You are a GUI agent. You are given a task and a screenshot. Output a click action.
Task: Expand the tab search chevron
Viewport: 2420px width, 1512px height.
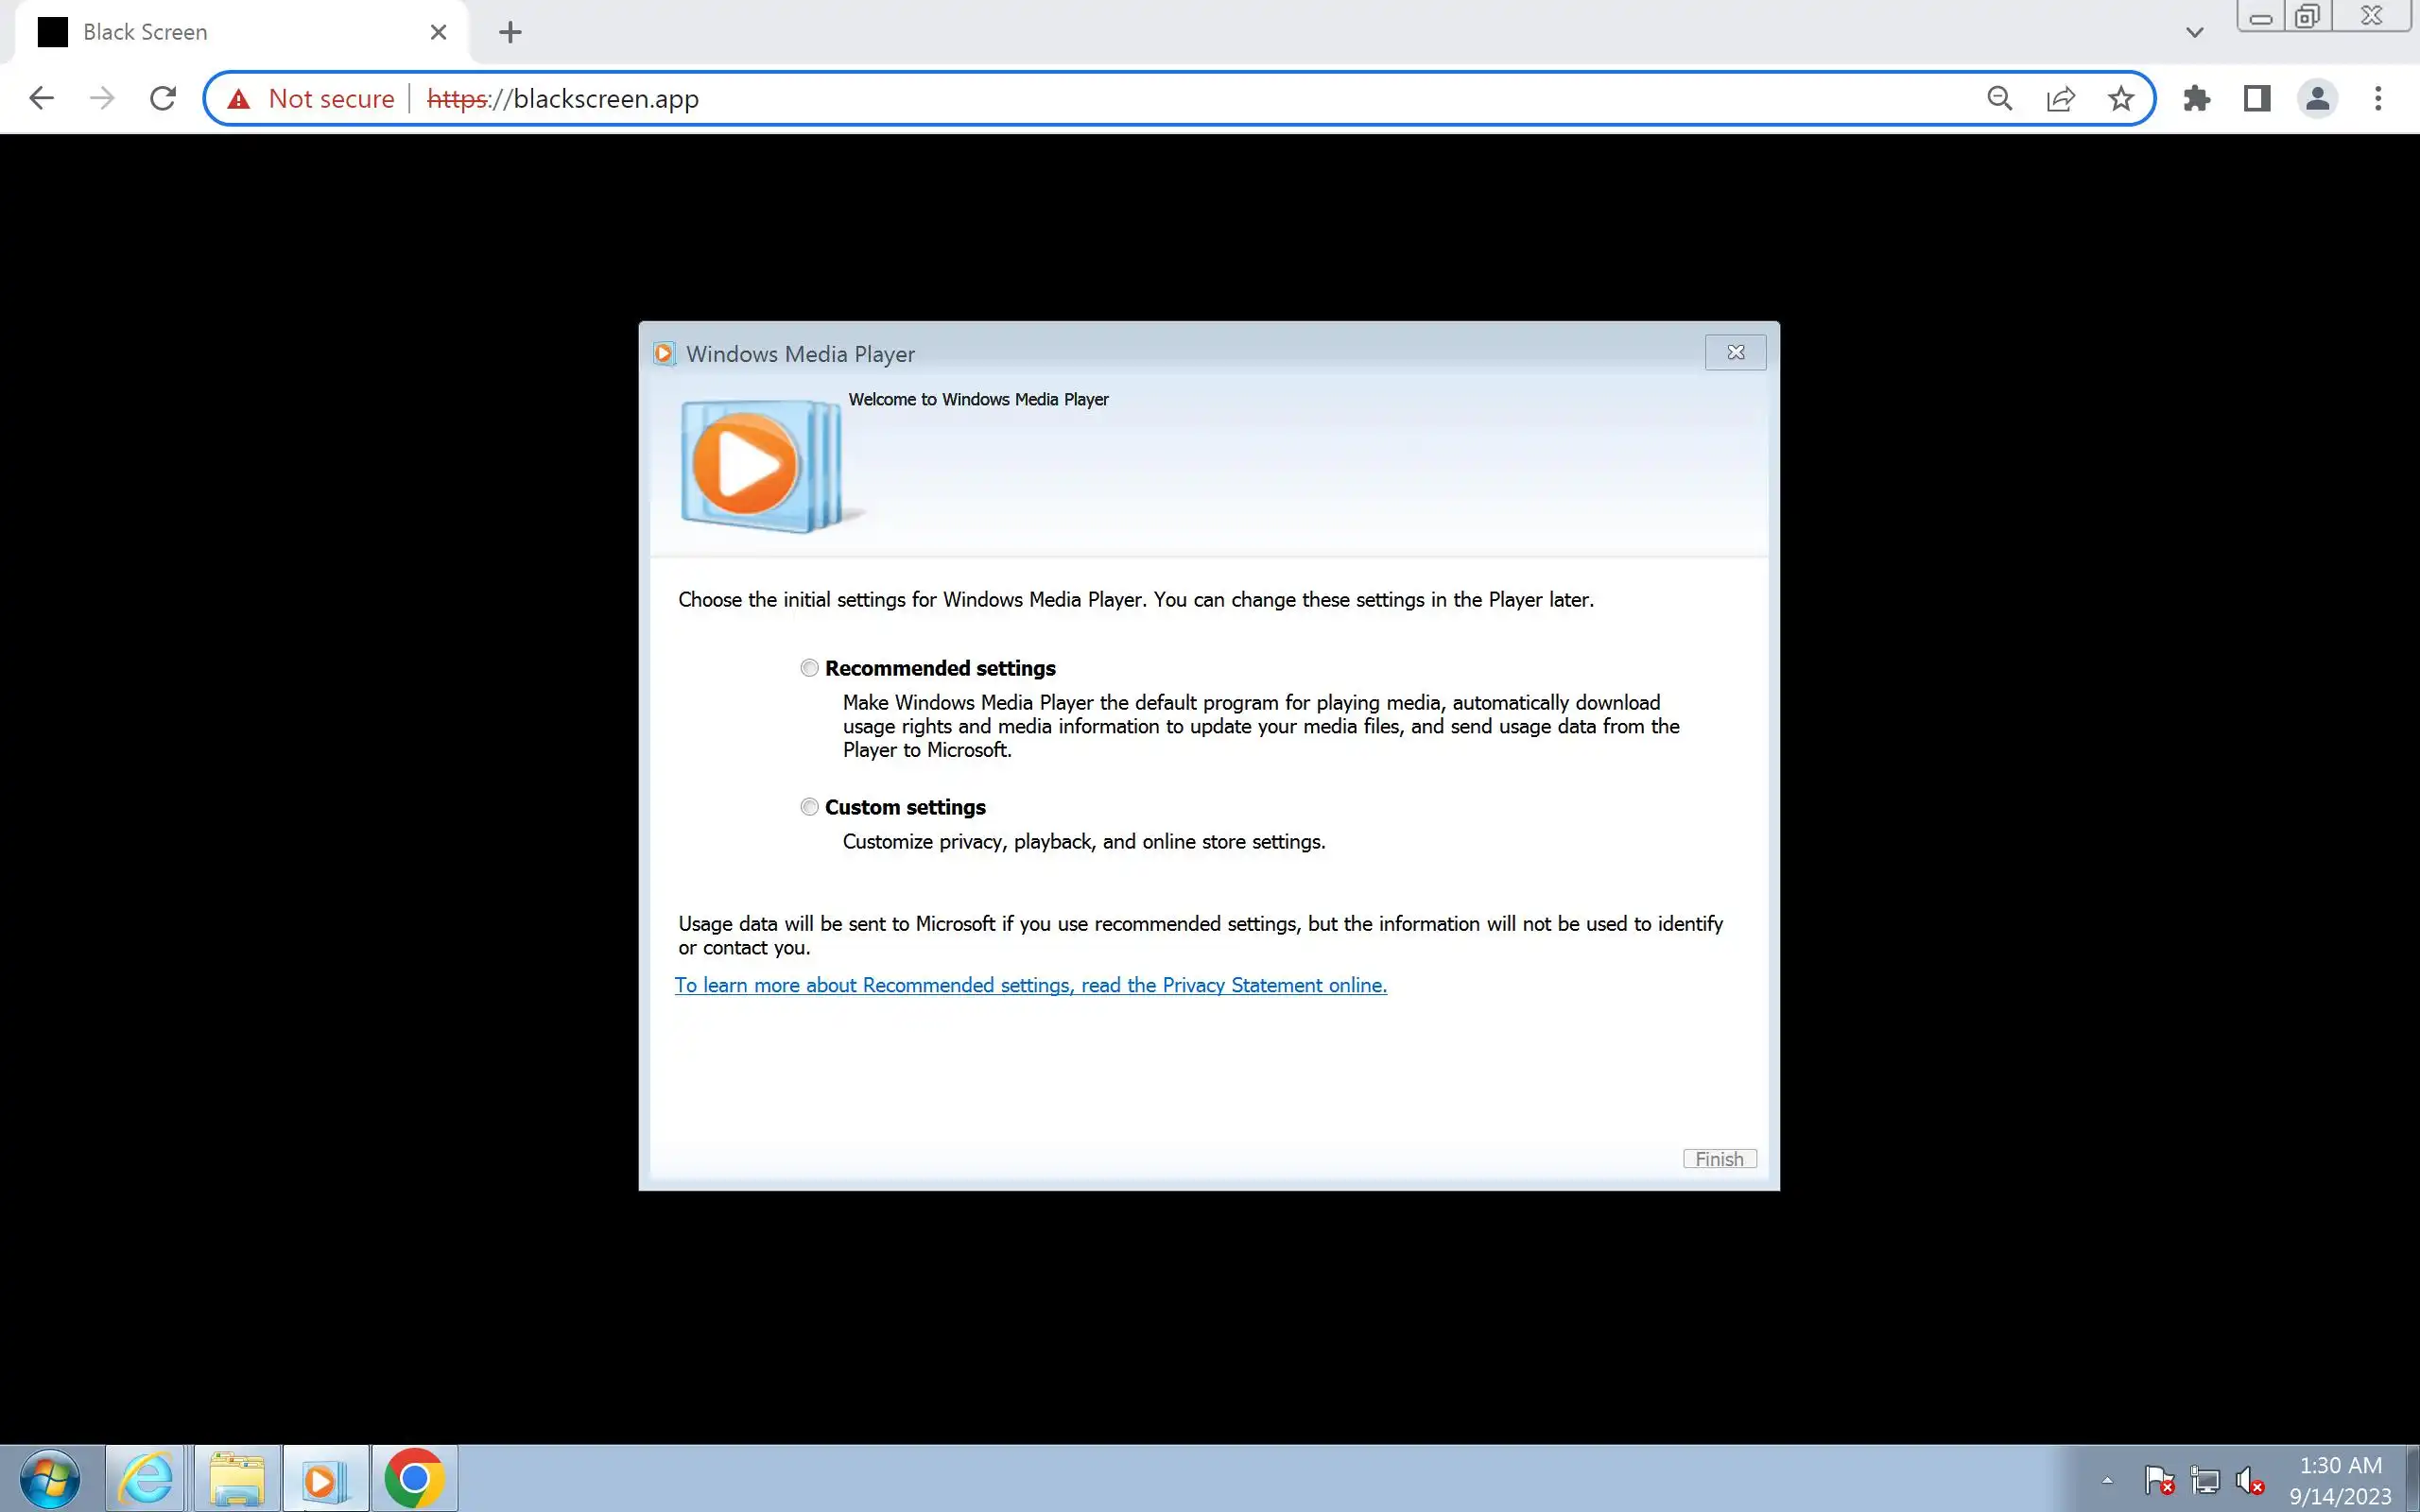[x=2194, y=32]
